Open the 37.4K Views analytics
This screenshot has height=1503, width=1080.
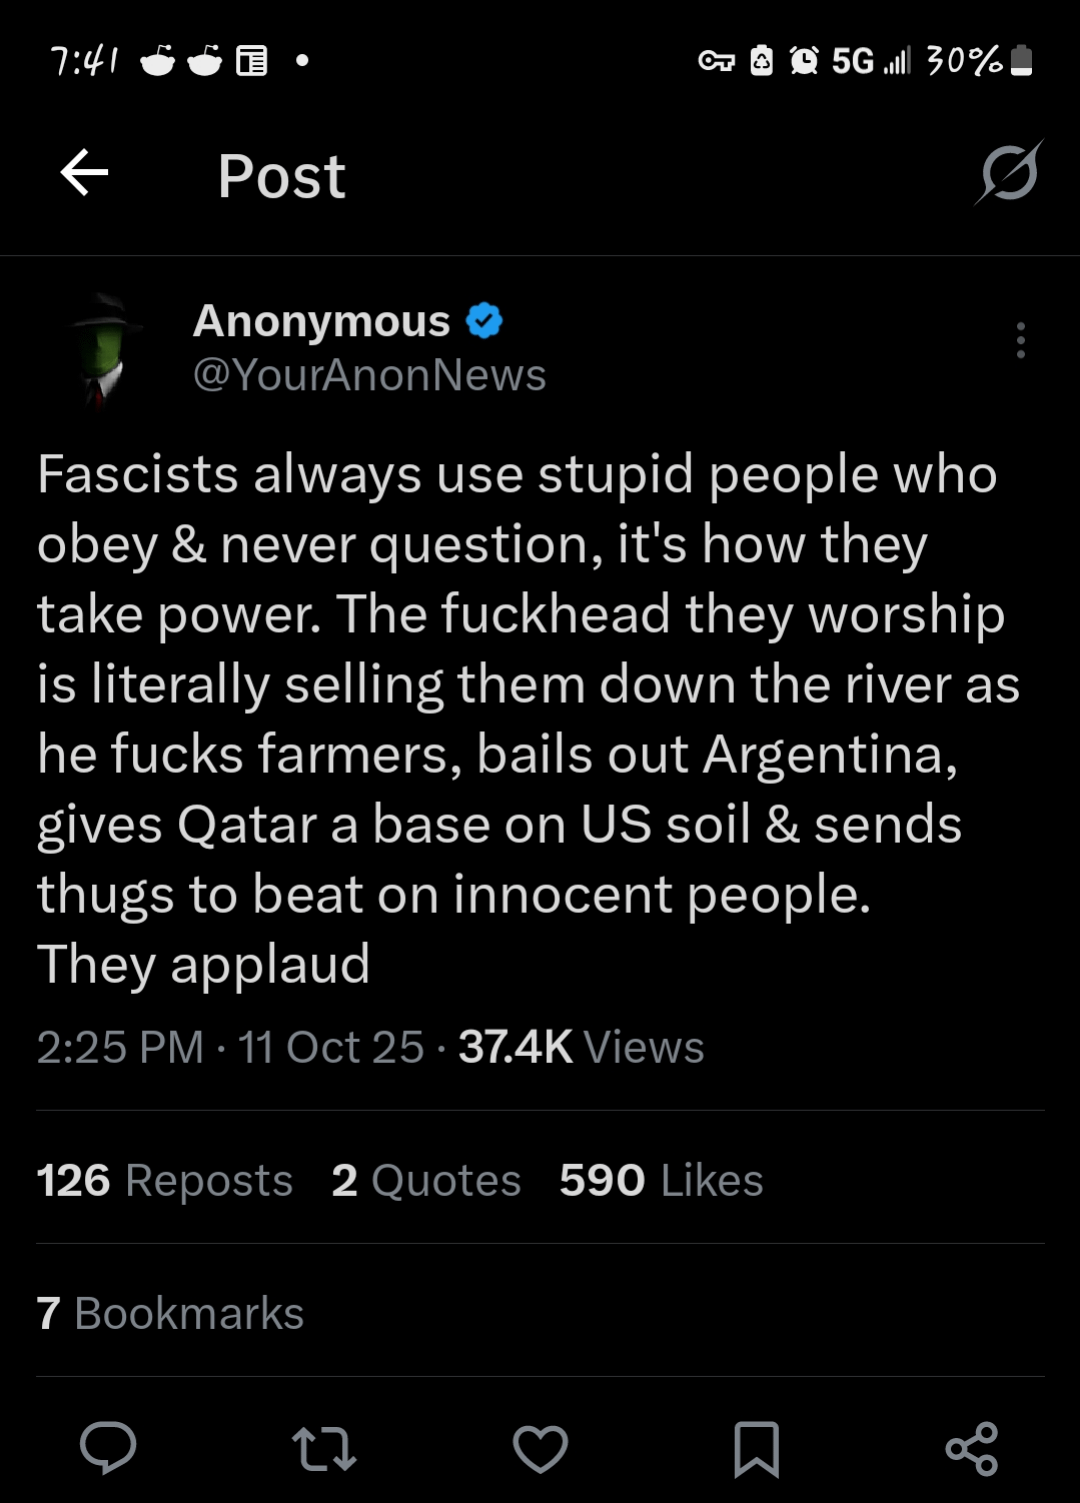pyautogui.click(x=581, y=1047)
